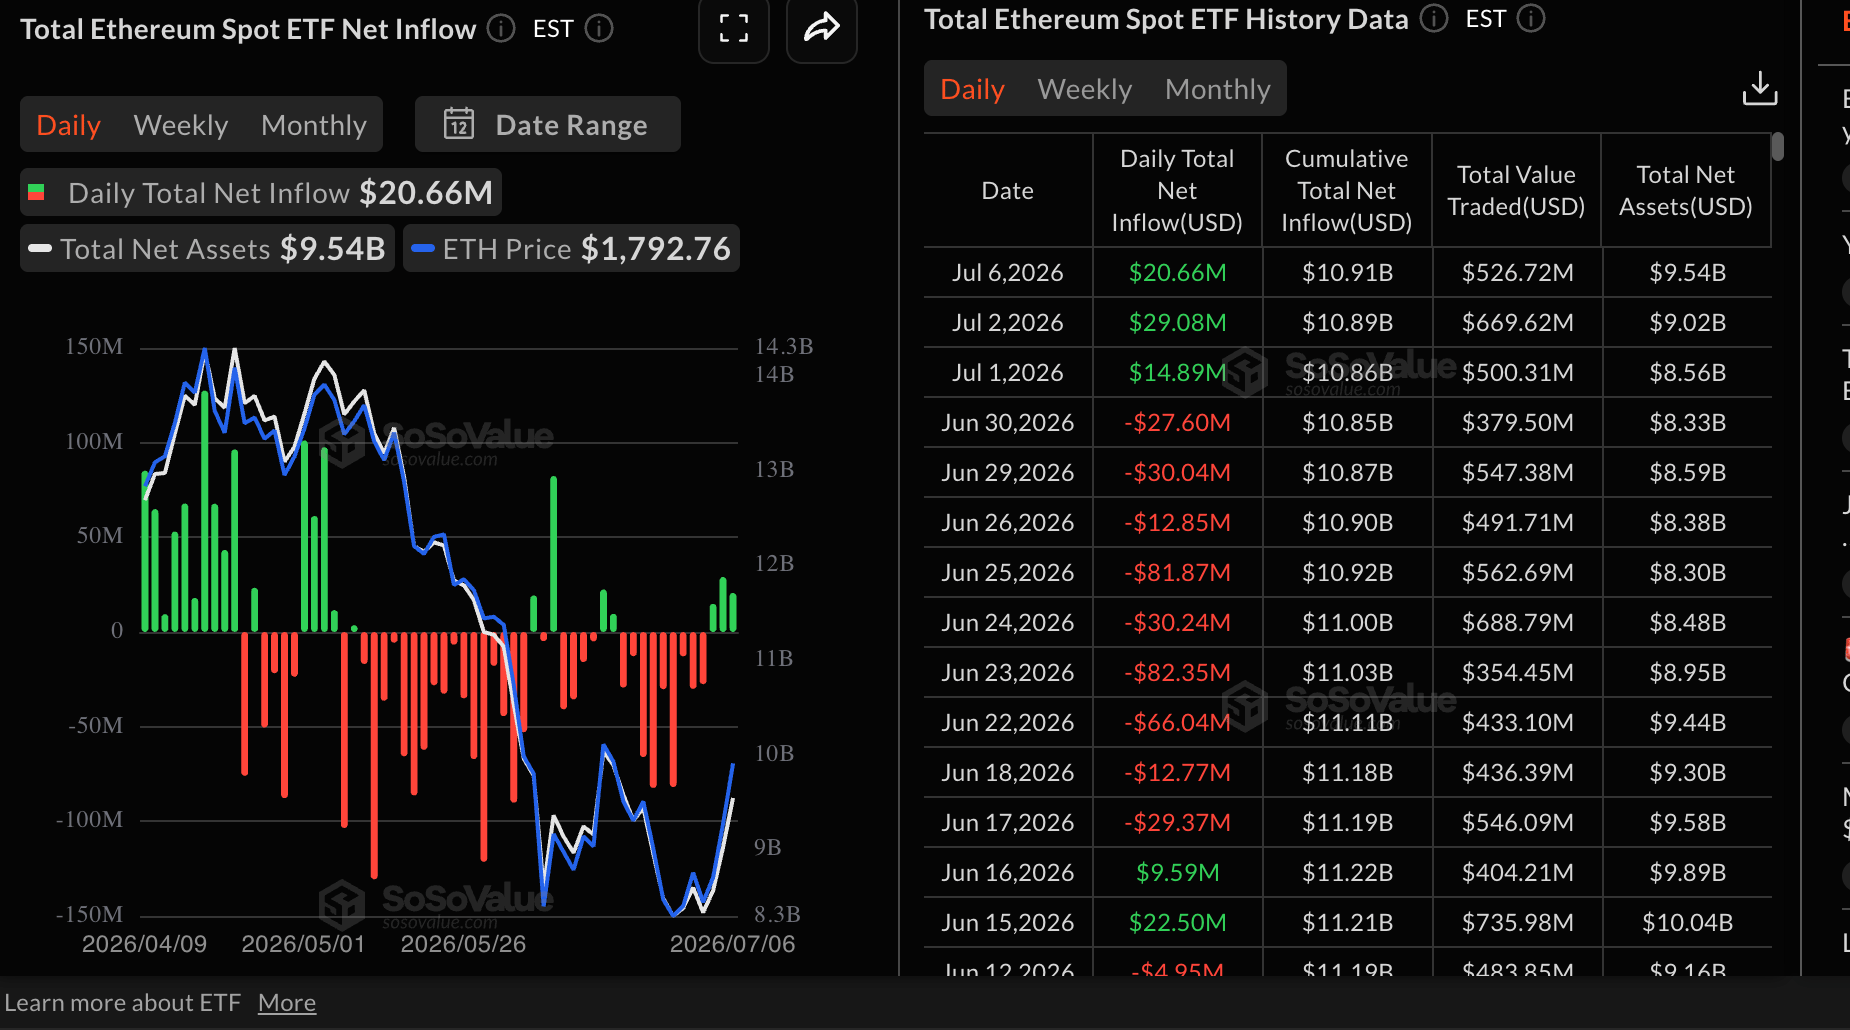1850x1030 pixels.
Task: Click the 2026/07/06 x-axis date label
Action: point(733,944)
